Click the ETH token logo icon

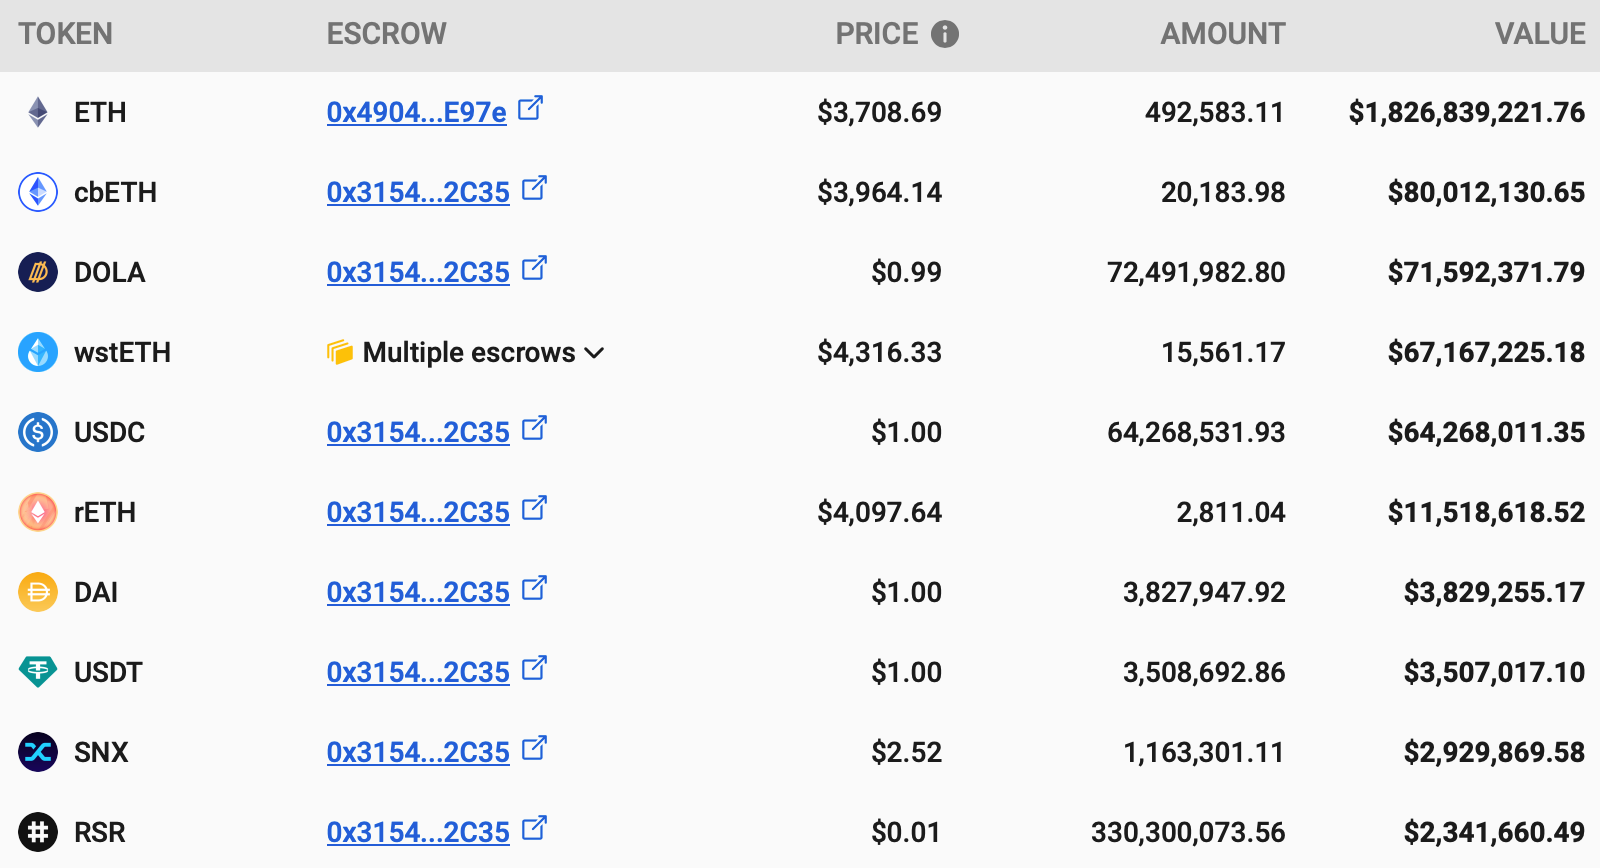pyautogui.click(x=38, y=112)
